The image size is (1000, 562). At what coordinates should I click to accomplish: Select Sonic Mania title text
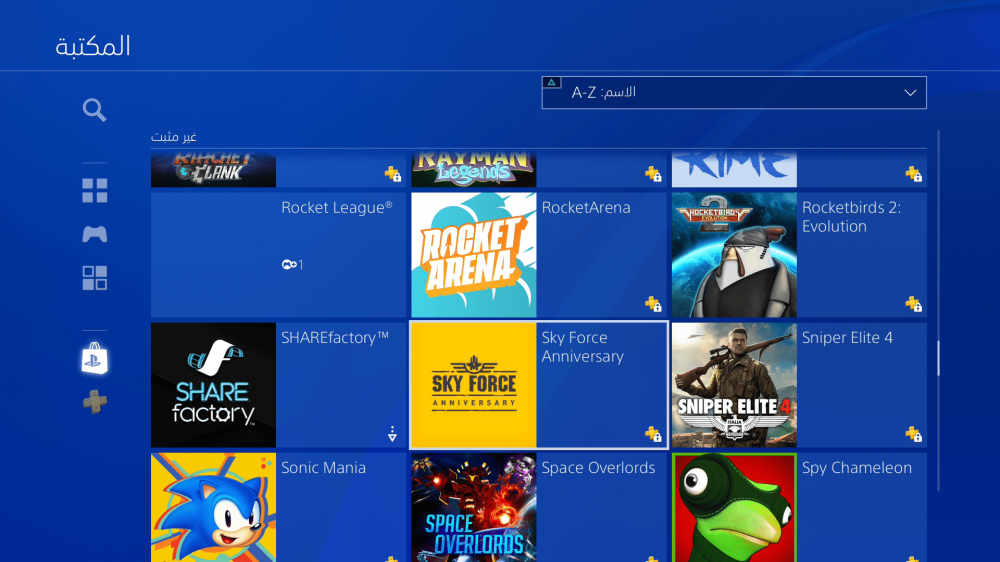pyautogui.click(x=323, y=468)
